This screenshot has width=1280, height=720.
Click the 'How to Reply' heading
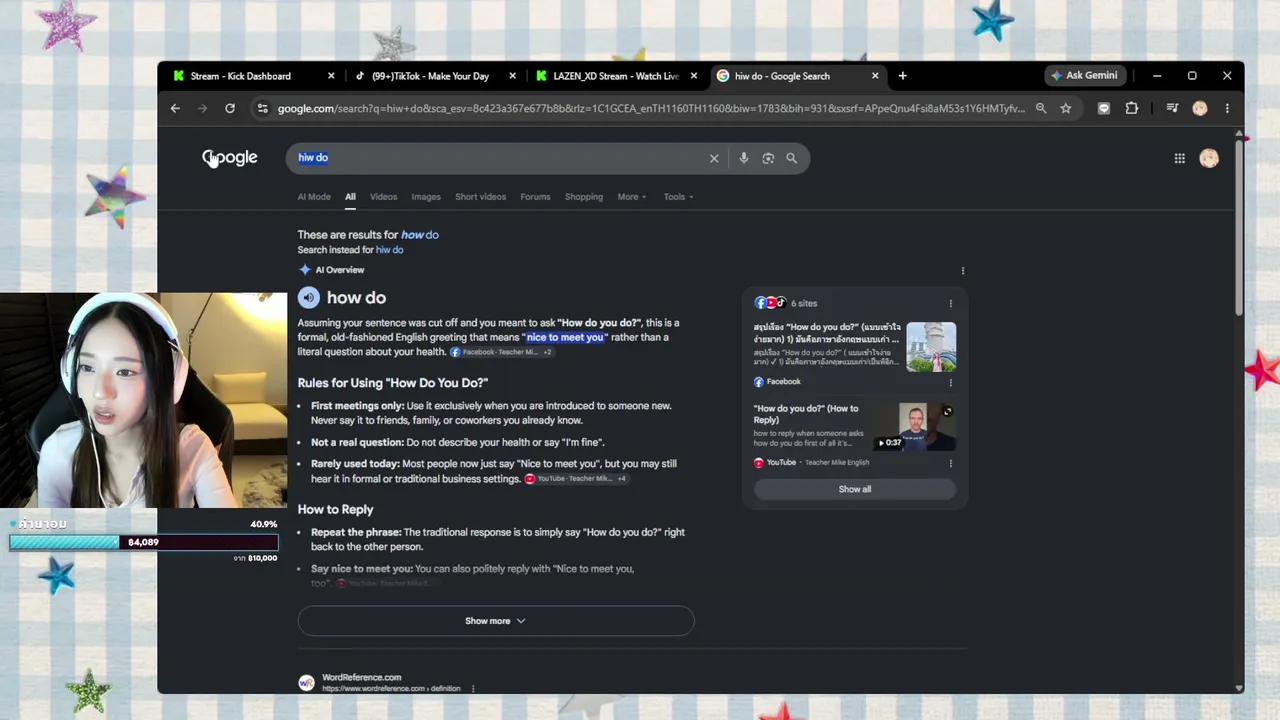point(335,510)
